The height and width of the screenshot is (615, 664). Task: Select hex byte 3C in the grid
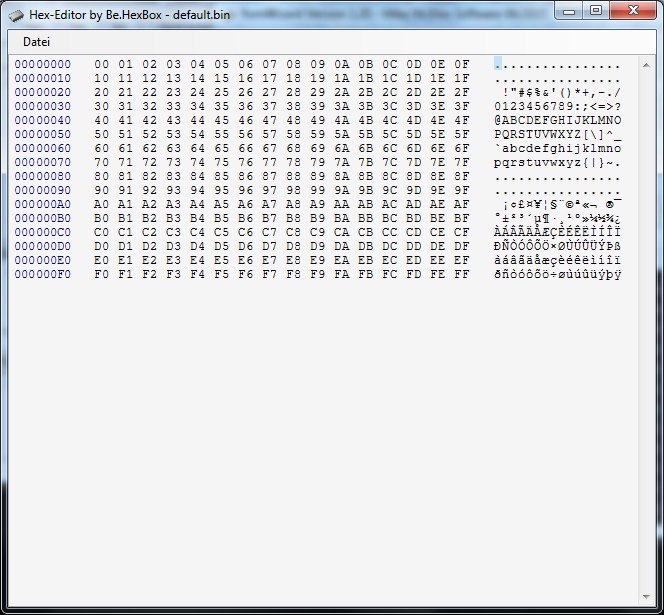(x=389, y=106)
